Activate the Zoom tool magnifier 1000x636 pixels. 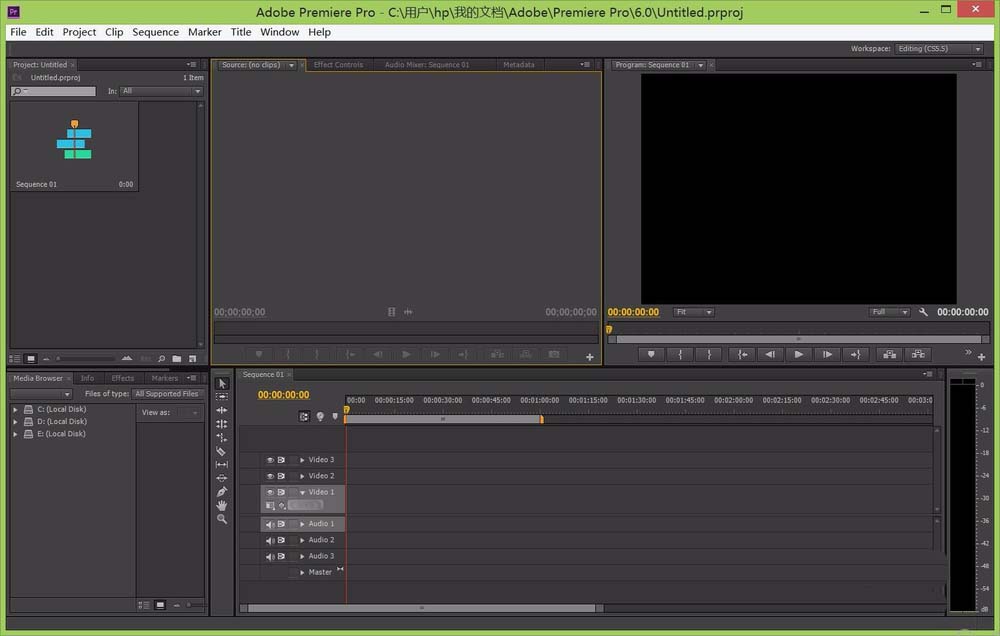click(221, 519)
